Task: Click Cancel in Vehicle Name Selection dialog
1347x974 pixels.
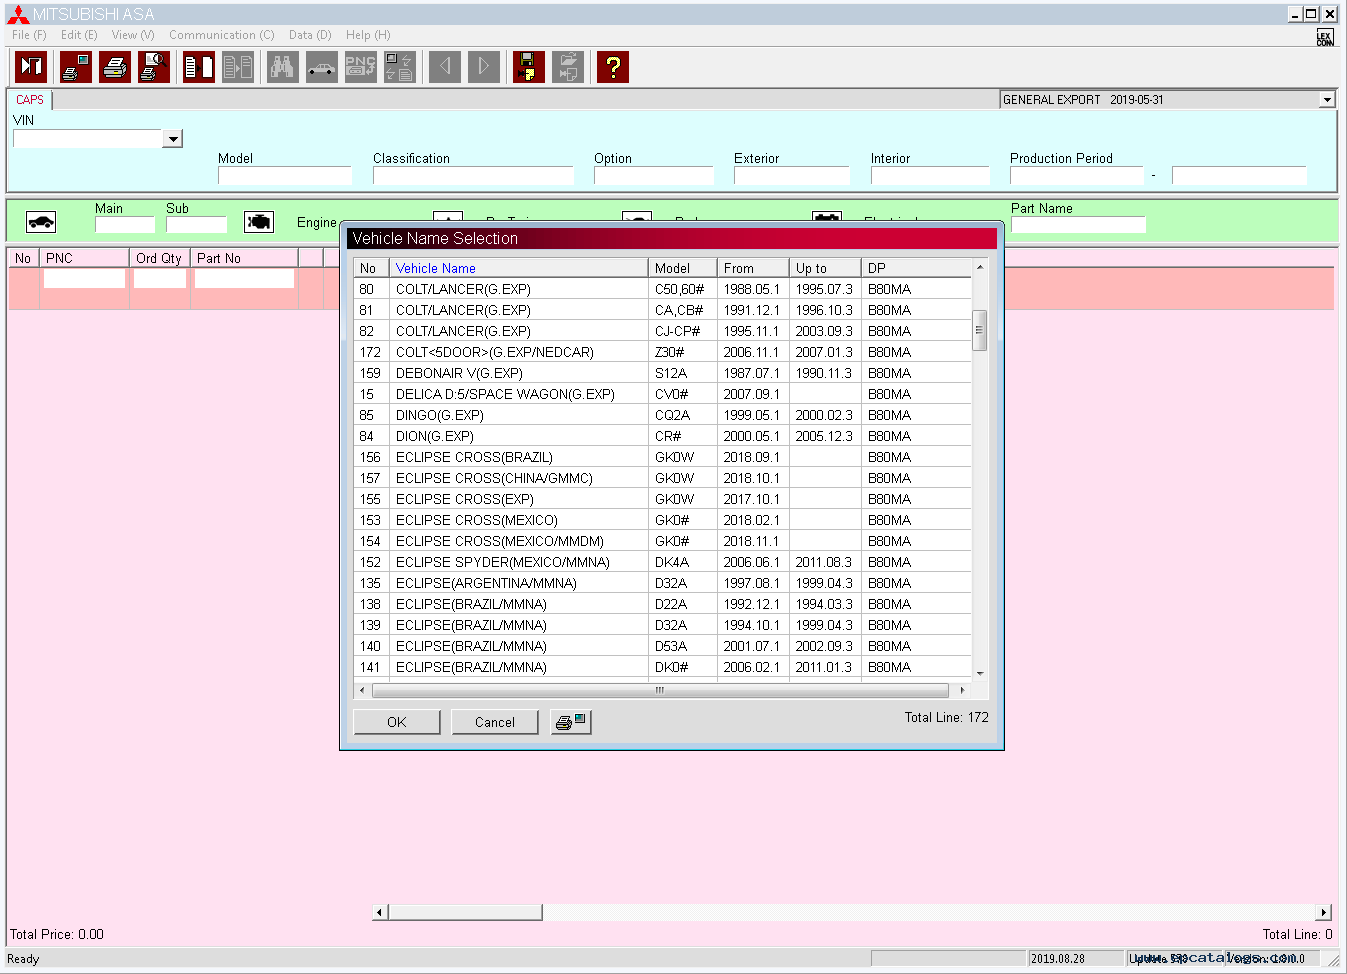Action: pyautogui.click(x=495, y=722)
